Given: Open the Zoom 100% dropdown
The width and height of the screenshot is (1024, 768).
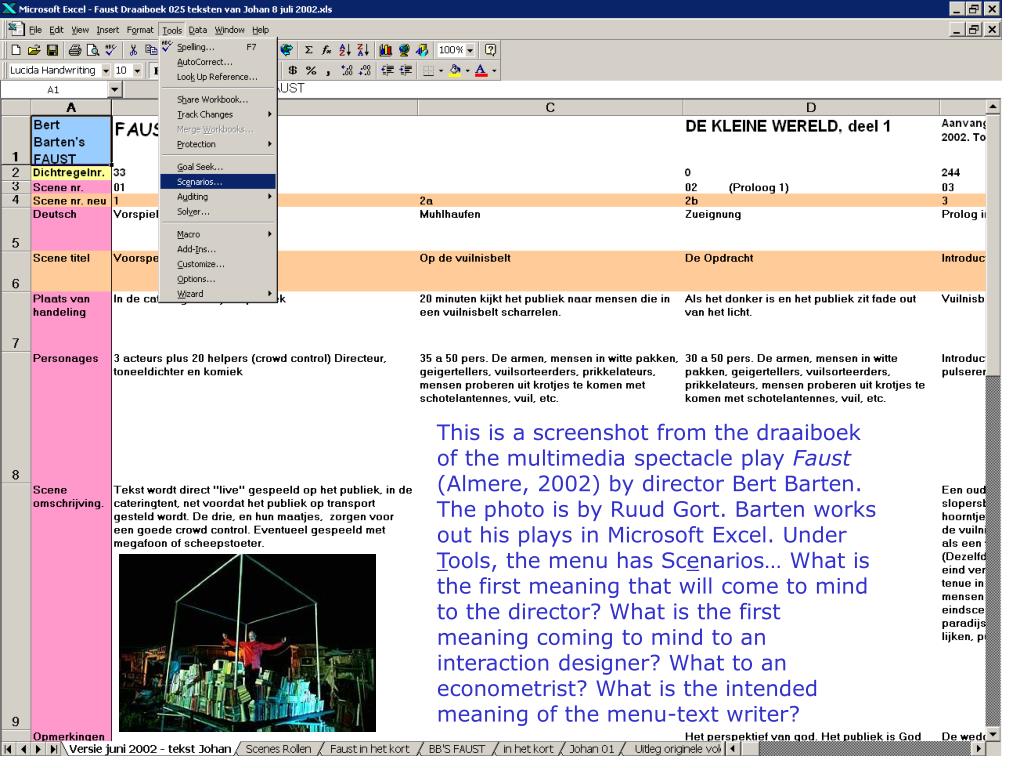Looking at the screenshot, I should click(x=470, y=50).
